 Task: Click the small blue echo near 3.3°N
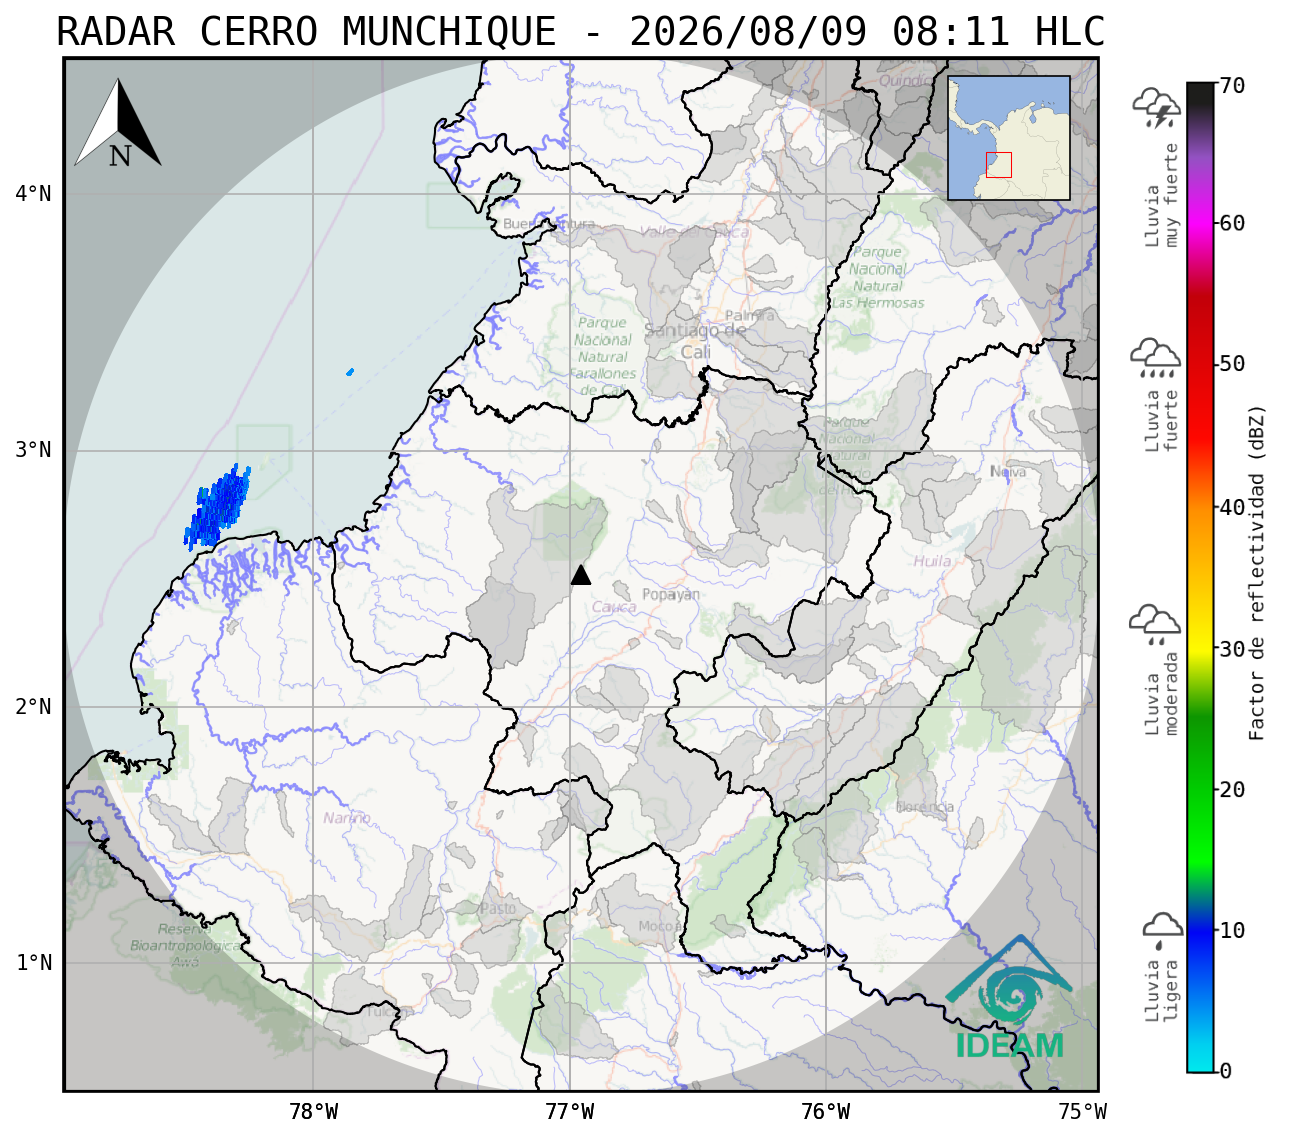click(x=350, y=372)
